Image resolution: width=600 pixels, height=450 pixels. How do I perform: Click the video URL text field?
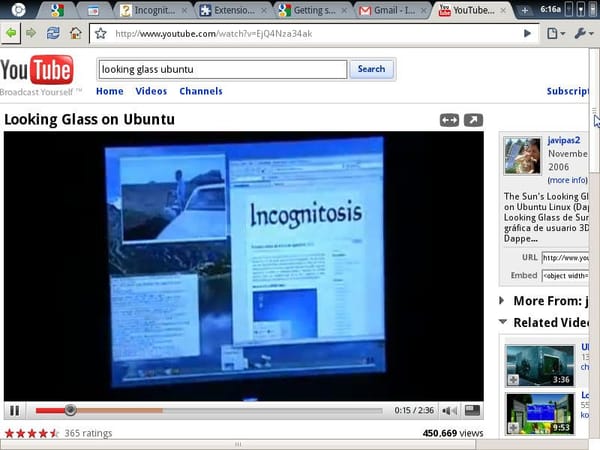(x=565, y=258)
